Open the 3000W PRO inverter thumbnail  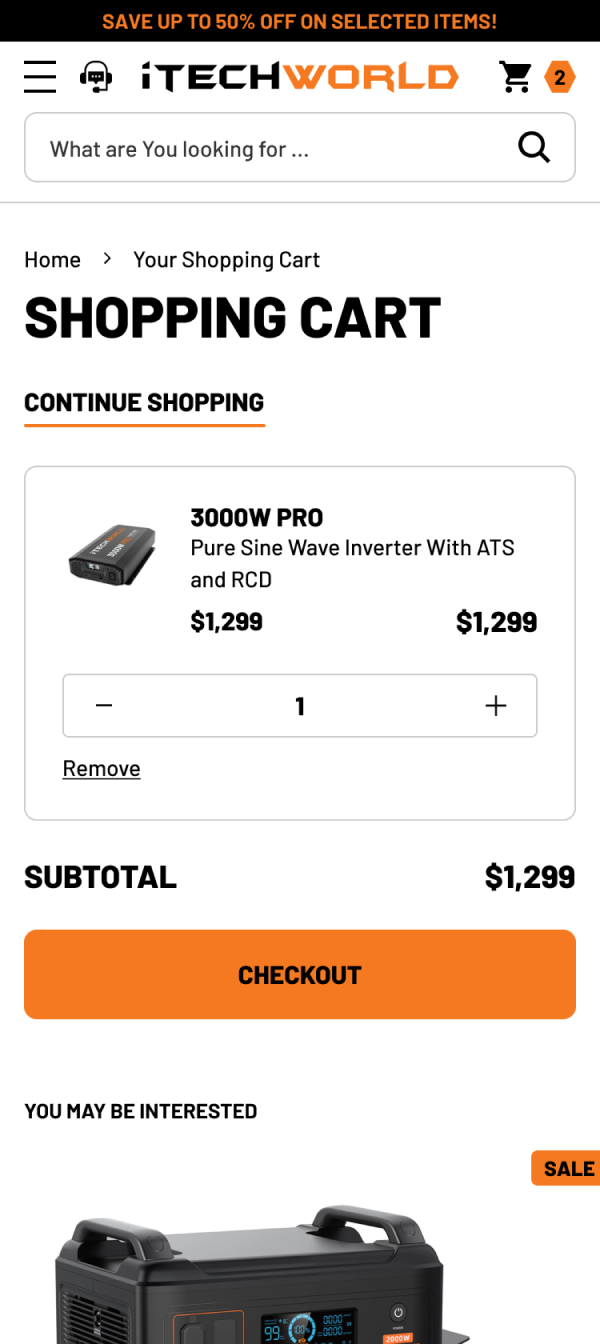(112, 554)
